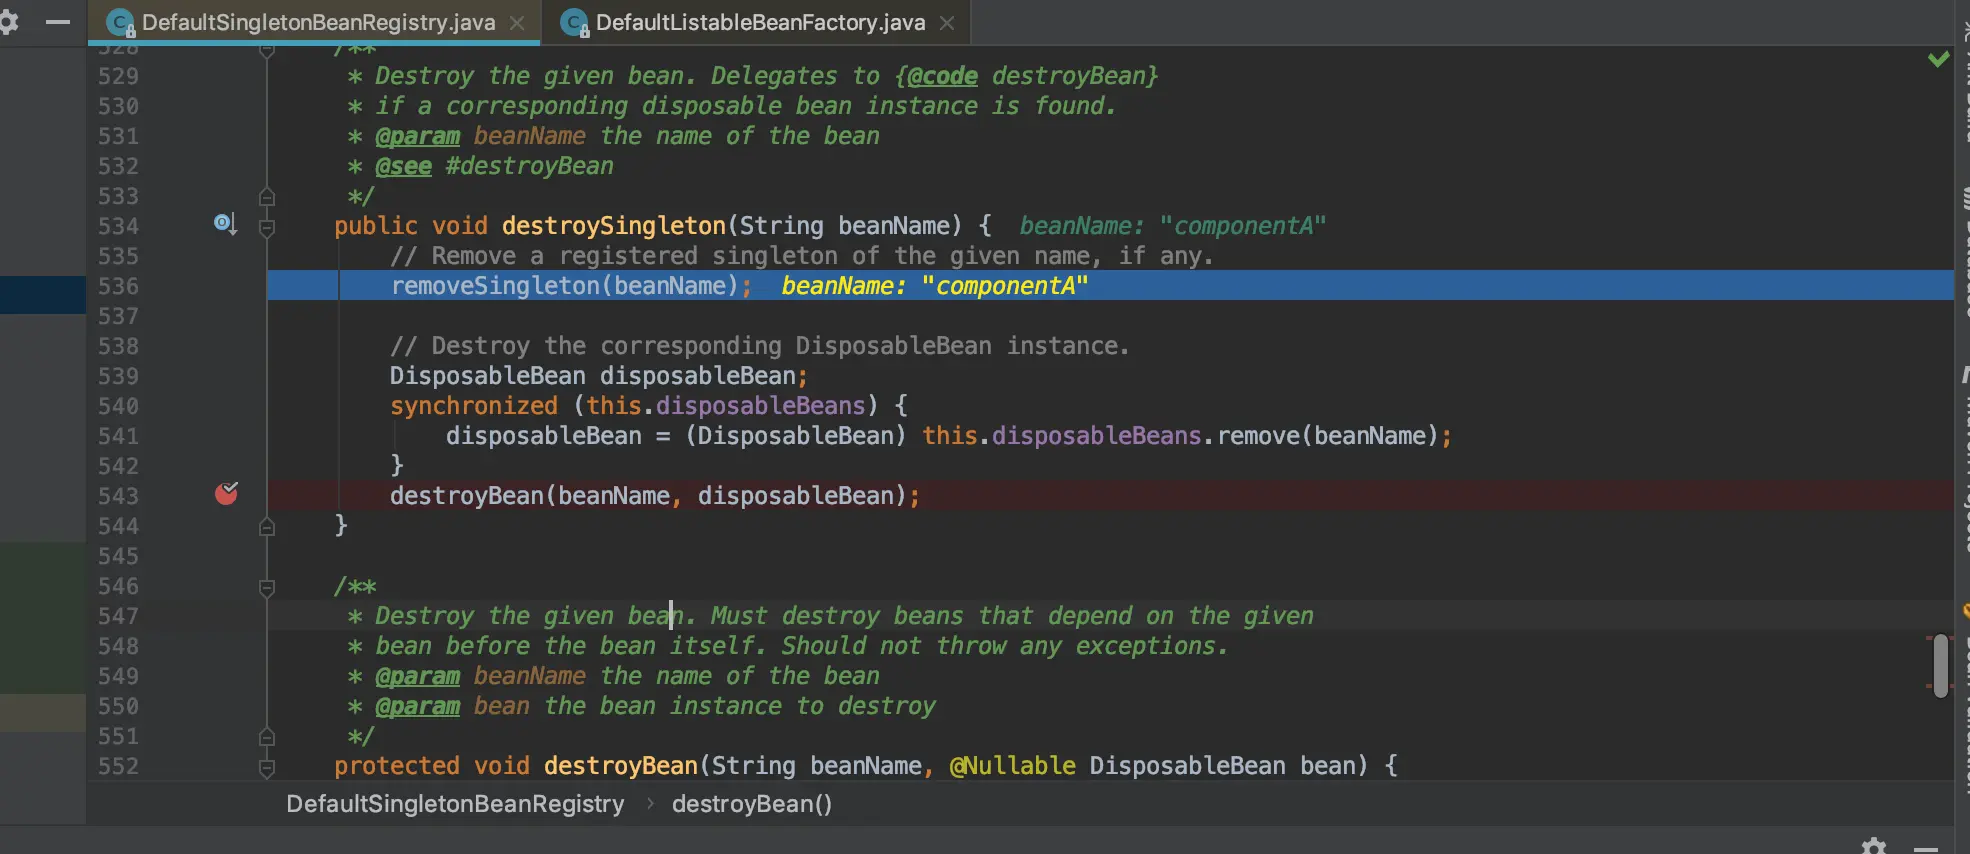Collapse the Javadoc comment fold at line 546
The width and height of the screenshot is (1970, 854).
click(x=267, y=588)
